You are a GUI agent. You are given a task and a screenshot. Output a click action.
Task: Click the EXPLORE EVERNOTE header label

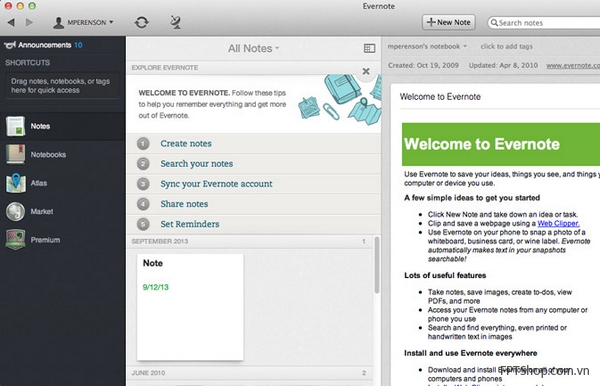point(165,68)
